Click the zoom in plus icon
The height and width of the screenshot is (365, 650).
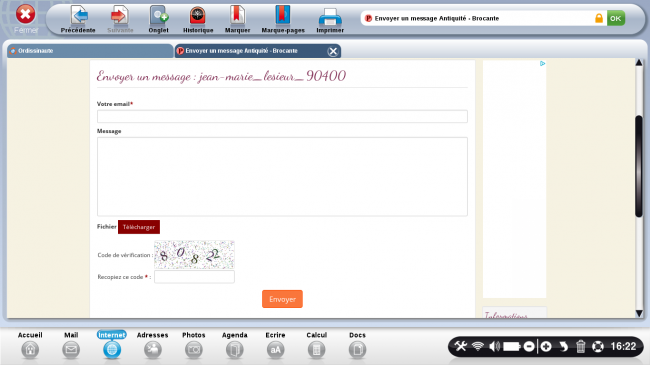[546, 346]
